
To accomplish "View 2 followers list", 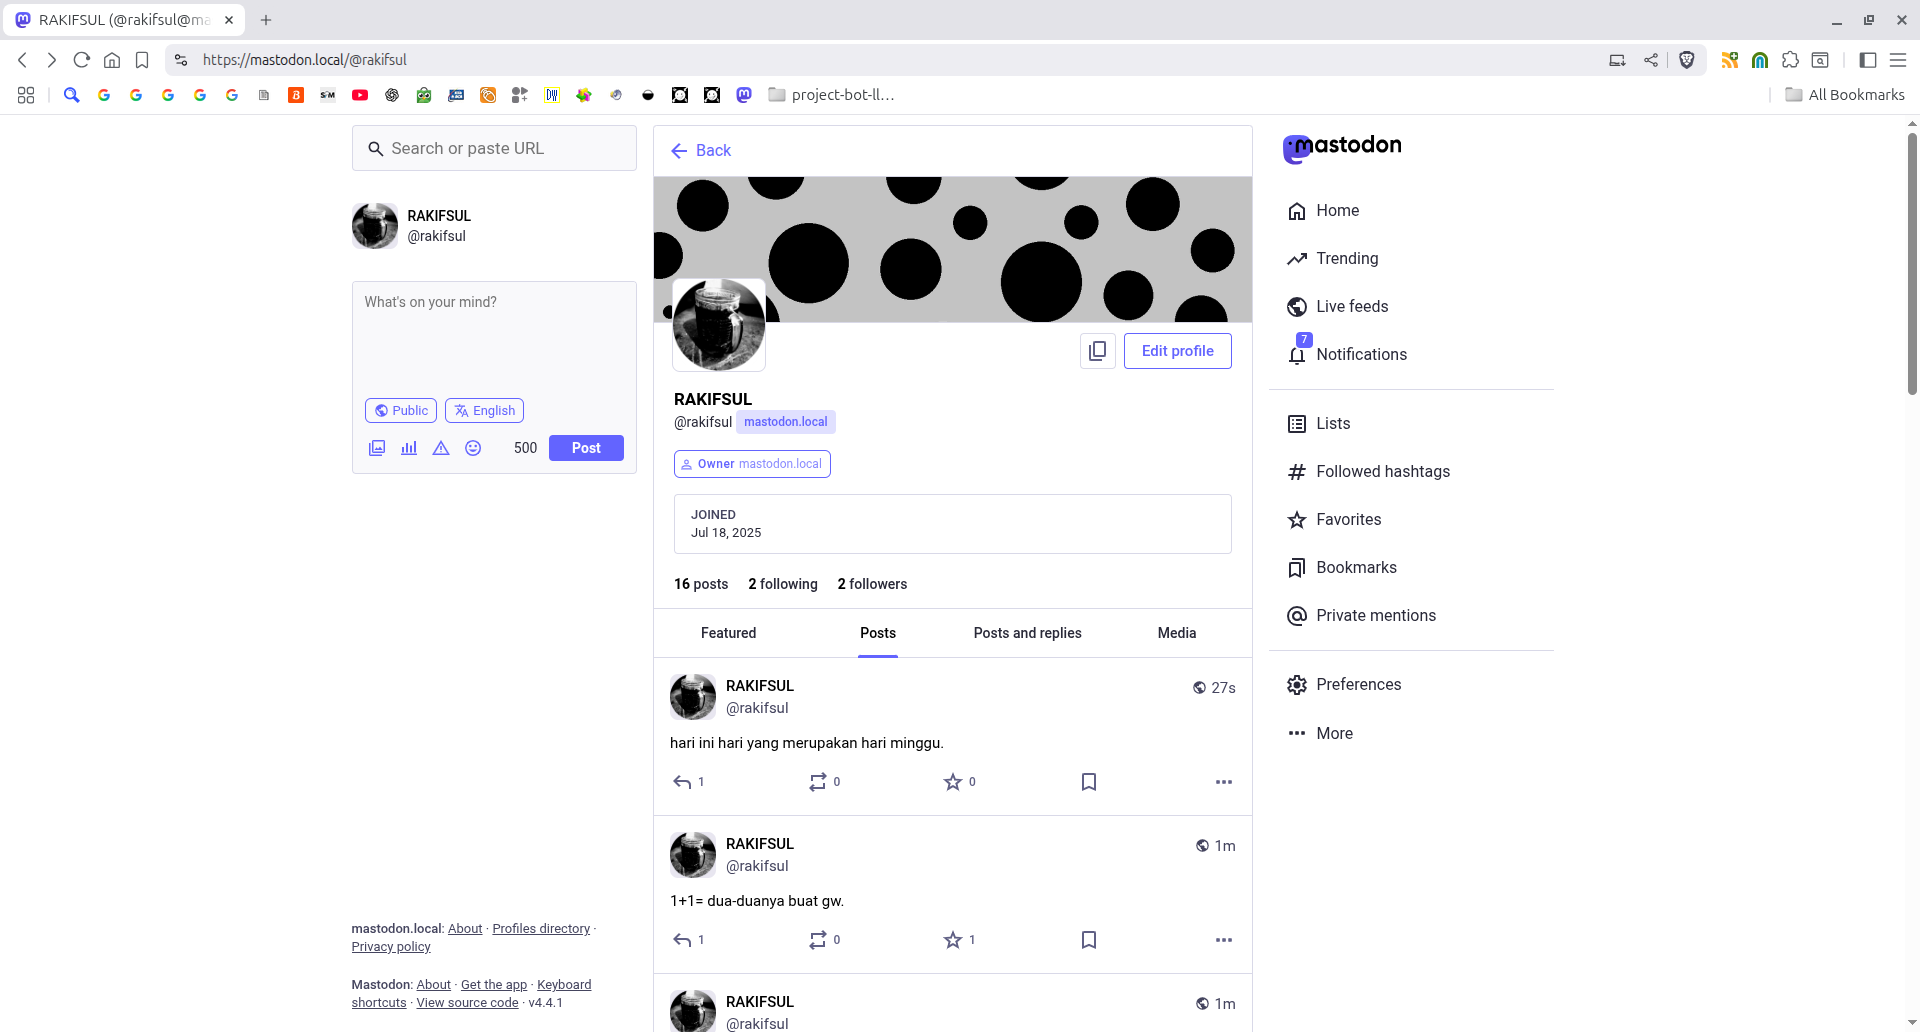I will (x=872, y=584).
